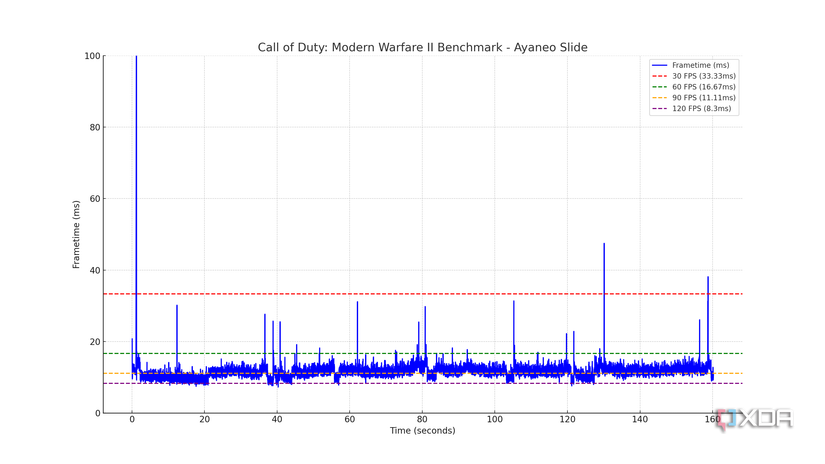Click the x-axis tick label 140
Screen dimensions: 825x464
640,419
